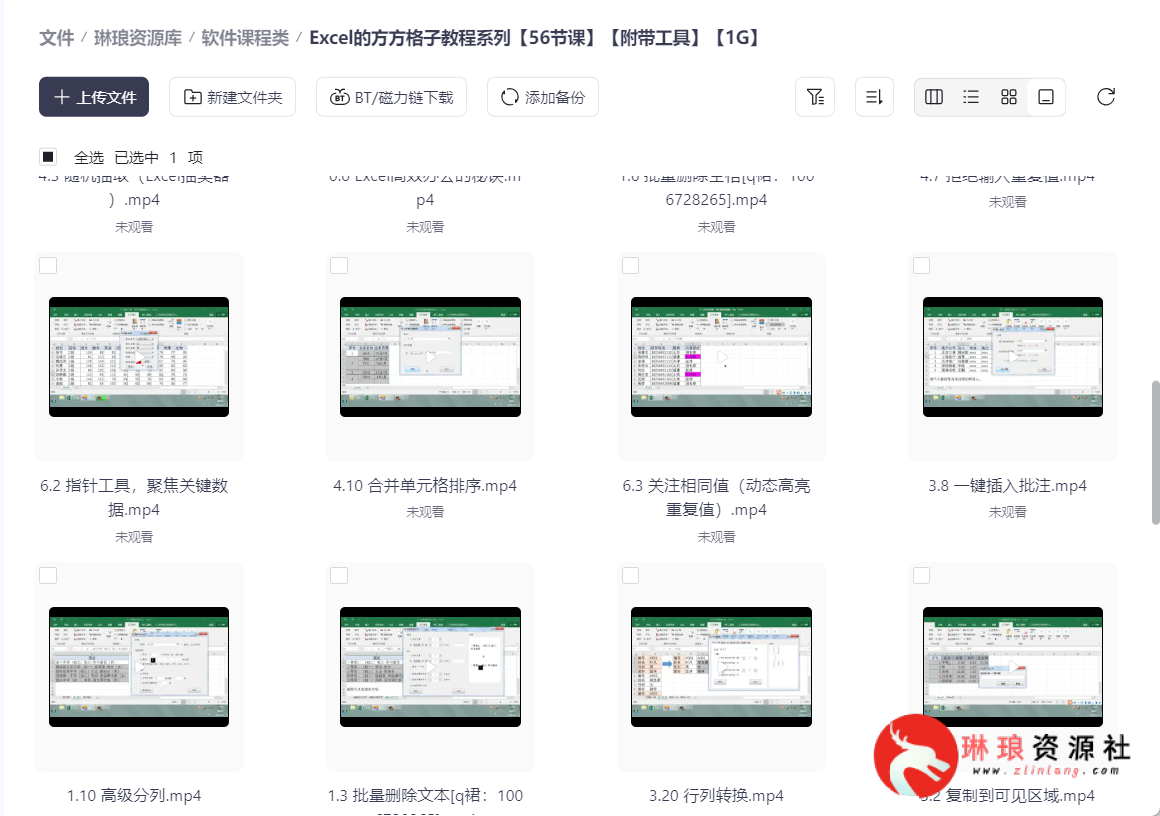Open thumbnail of 1.10 高级分列.mp4
Viewport: 1160px width, 816px height.
(x=139, y=667)
